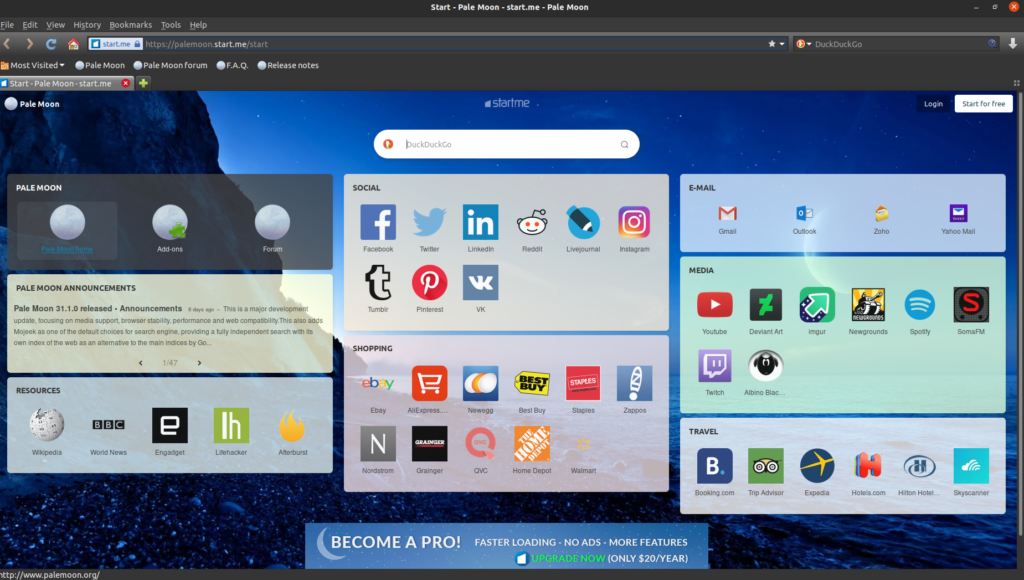Open the Imgur shortcut

click(816, 304)
